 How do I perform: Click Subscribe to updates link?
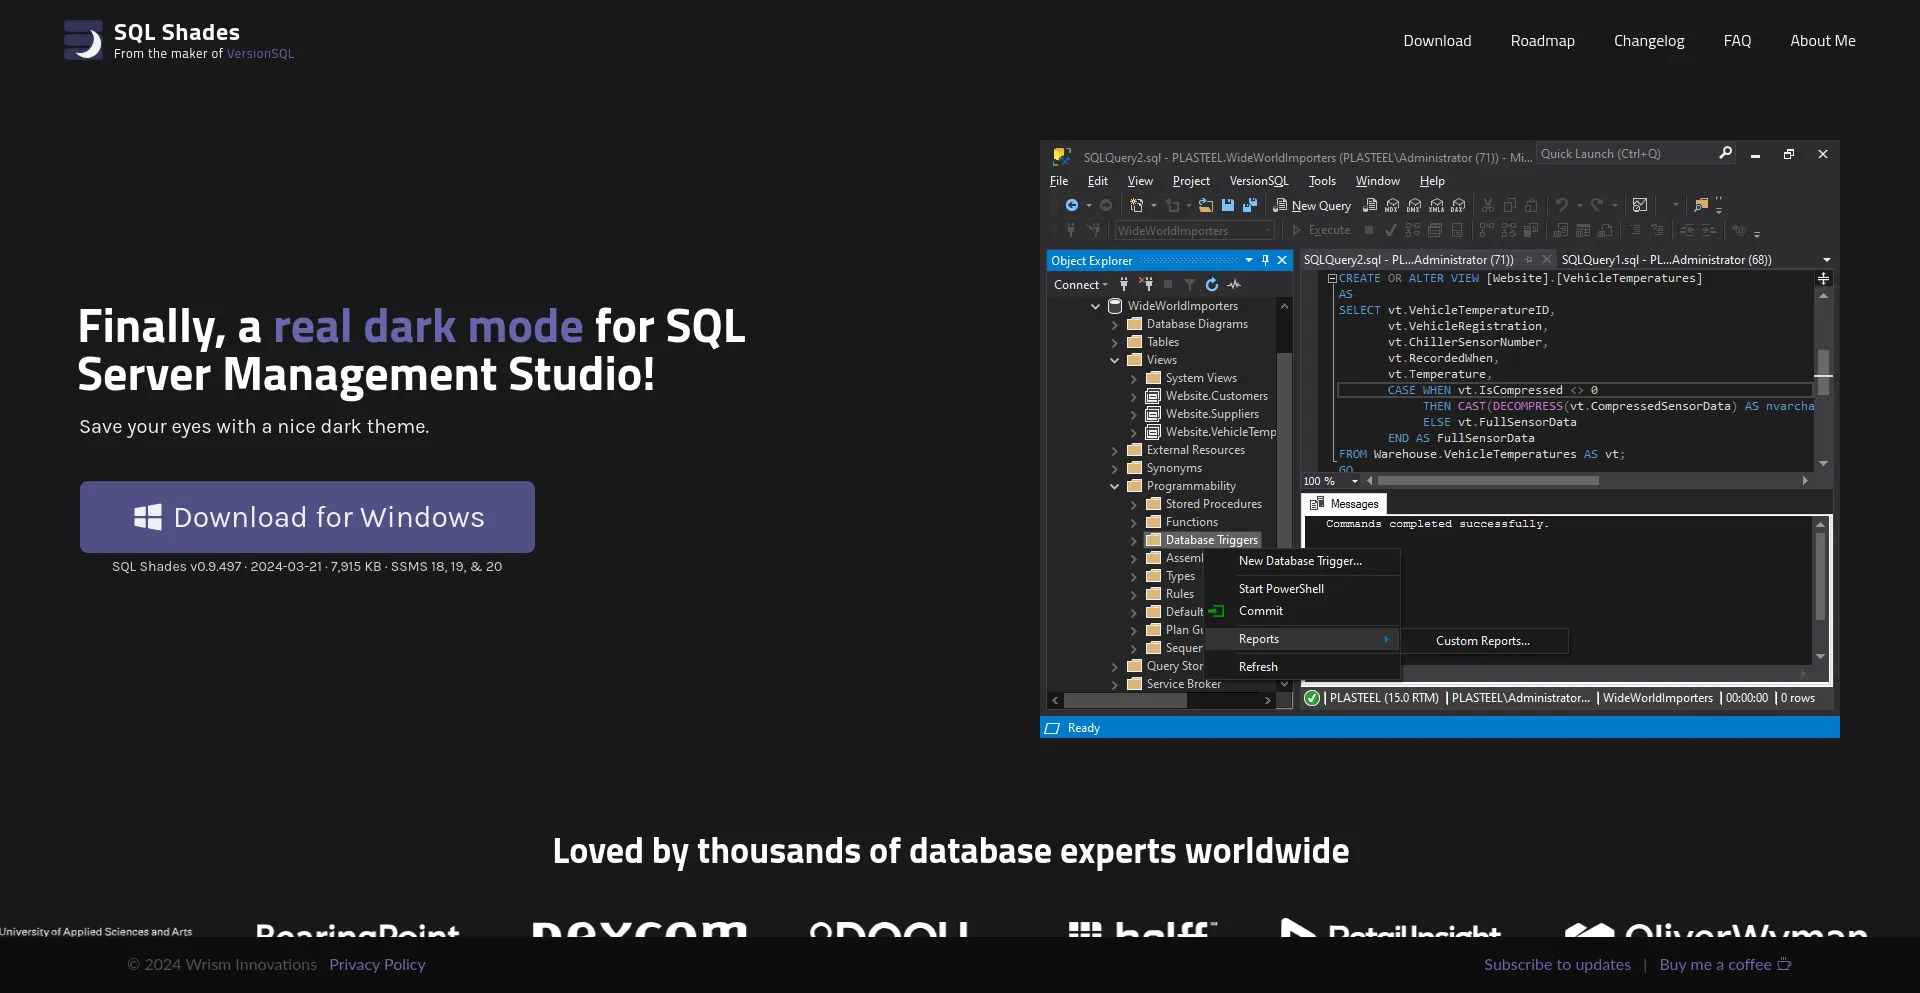tap(1557, 964)
